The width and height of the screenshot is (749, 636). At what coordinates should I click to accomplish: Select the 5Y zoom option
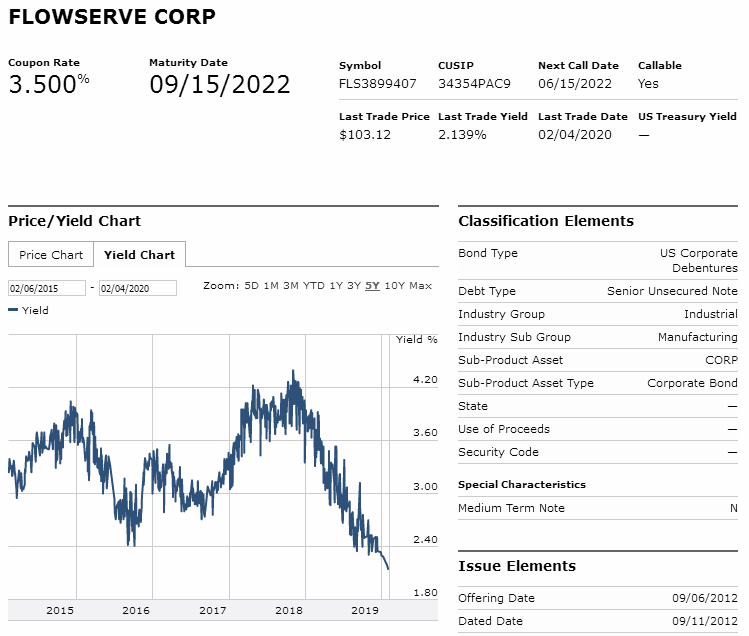click(372, 286)
